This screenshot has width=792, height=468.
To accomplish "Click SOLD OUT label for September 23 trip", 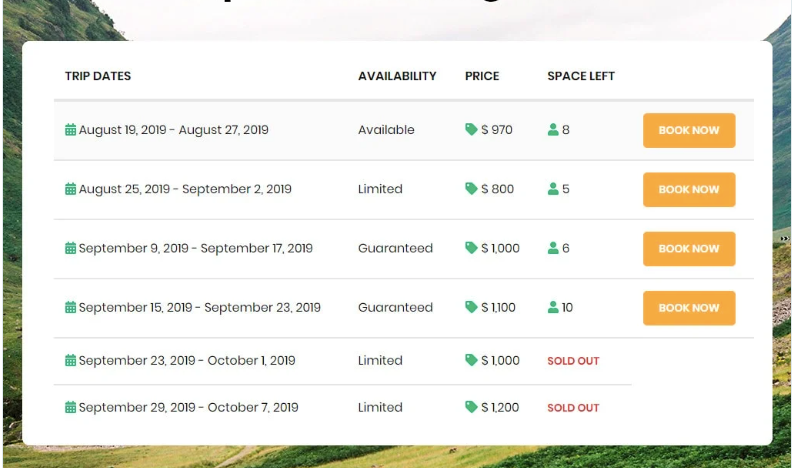I will (573, 361).
